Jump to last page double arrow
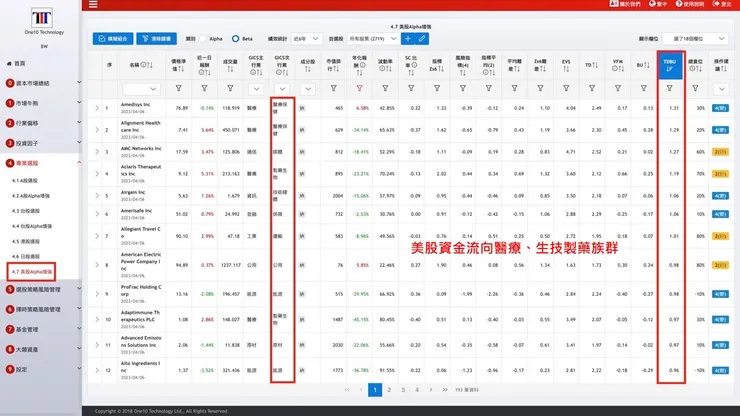 coord(445,390)
